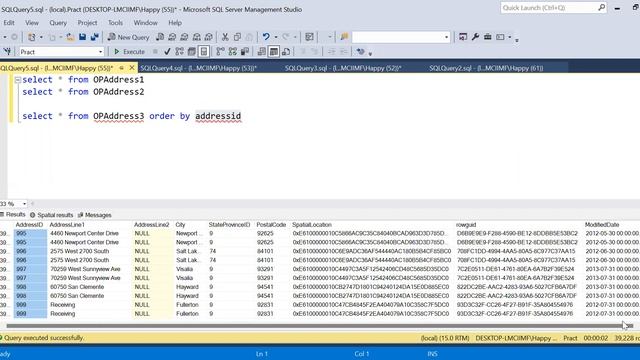Viewport: 640px width, 360px height.
Task: Click the icon right of the Redo dropdown
Action: point(309,37)
